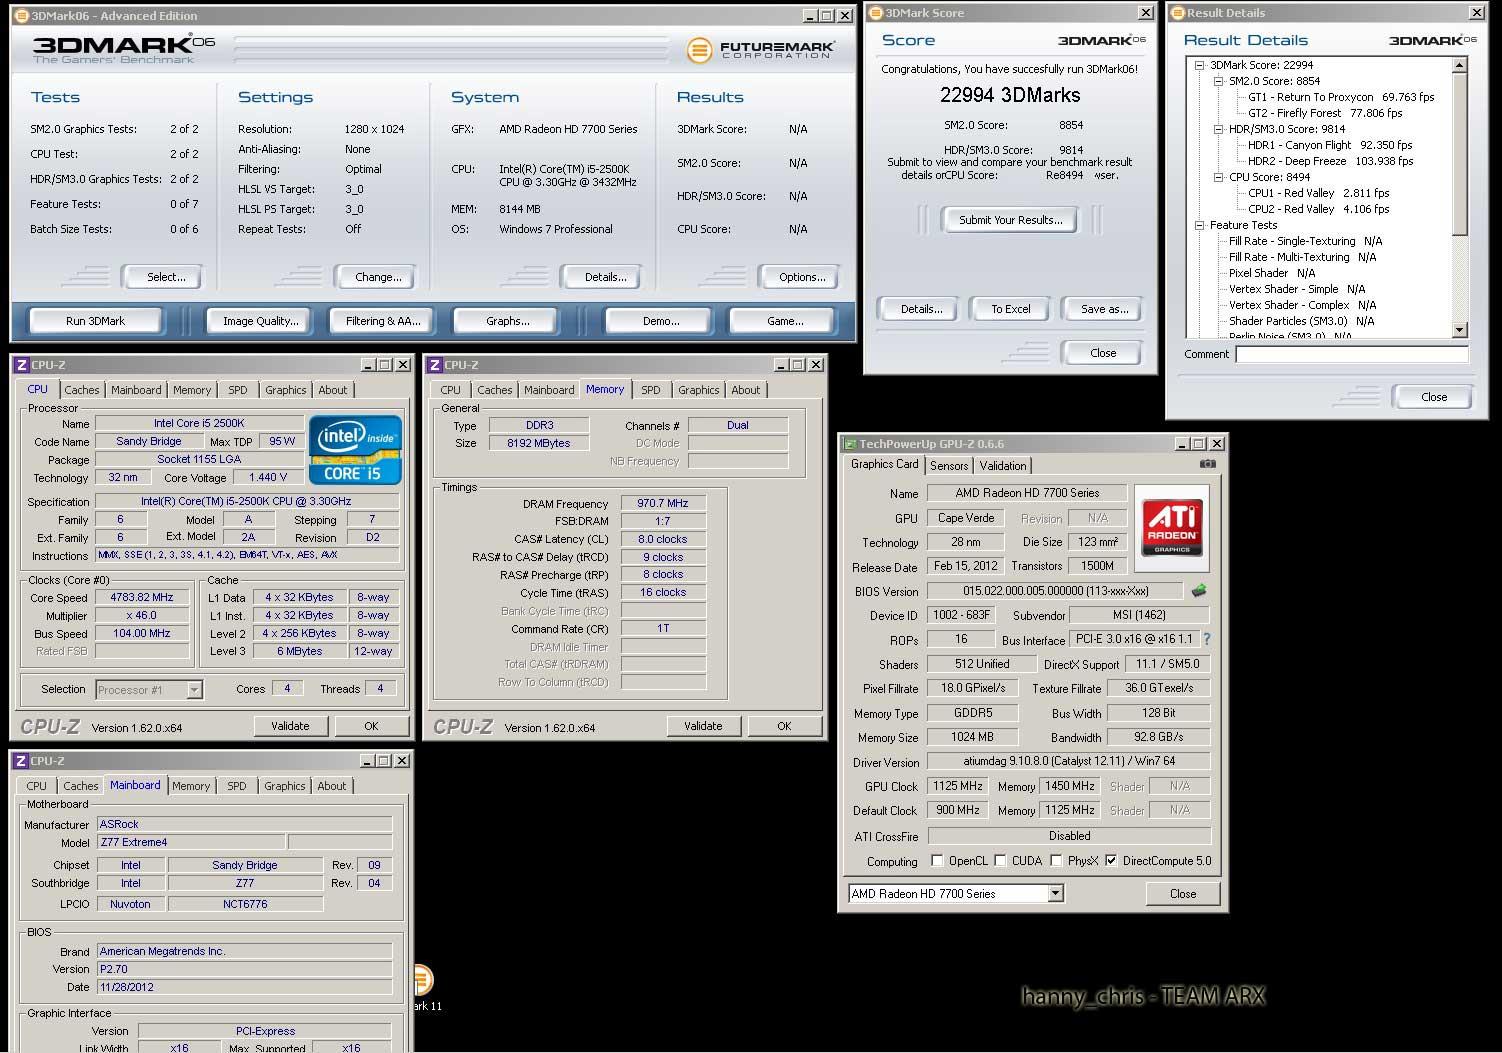Click the Filtering & AA... button
Image resolution: width=1502 pixels, height=1053 pixels.
(383, 321)
